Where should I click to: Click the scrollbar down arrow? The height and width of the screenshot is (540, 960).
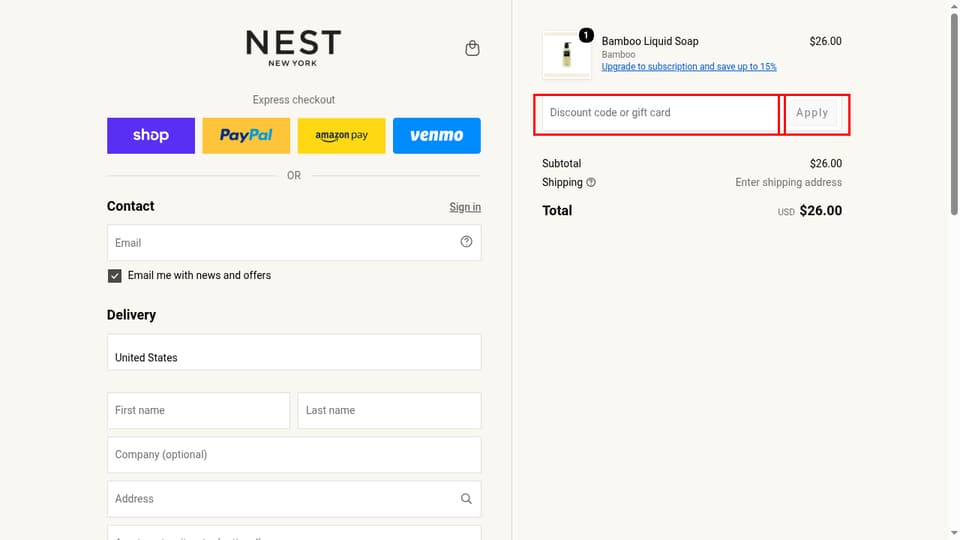point(954,534)
